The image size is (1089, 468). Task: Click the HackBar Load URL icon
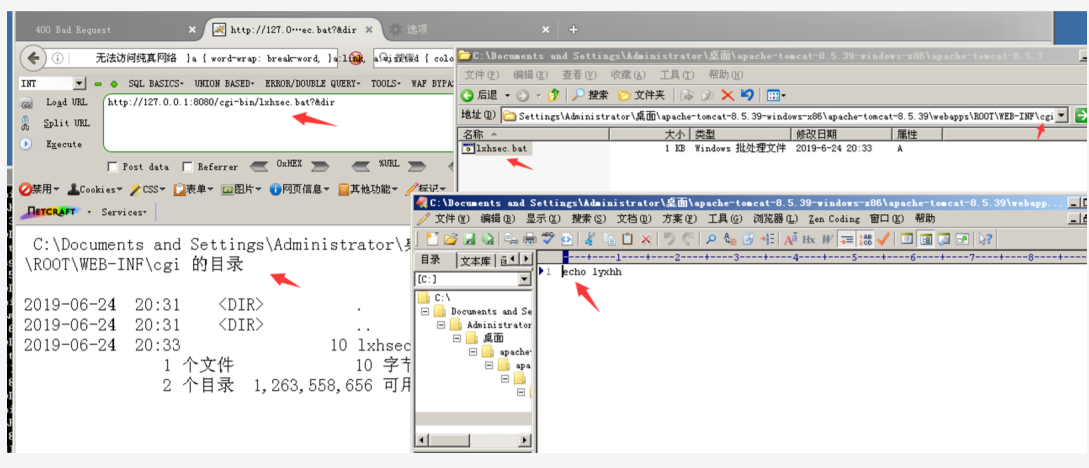(27, 103)
